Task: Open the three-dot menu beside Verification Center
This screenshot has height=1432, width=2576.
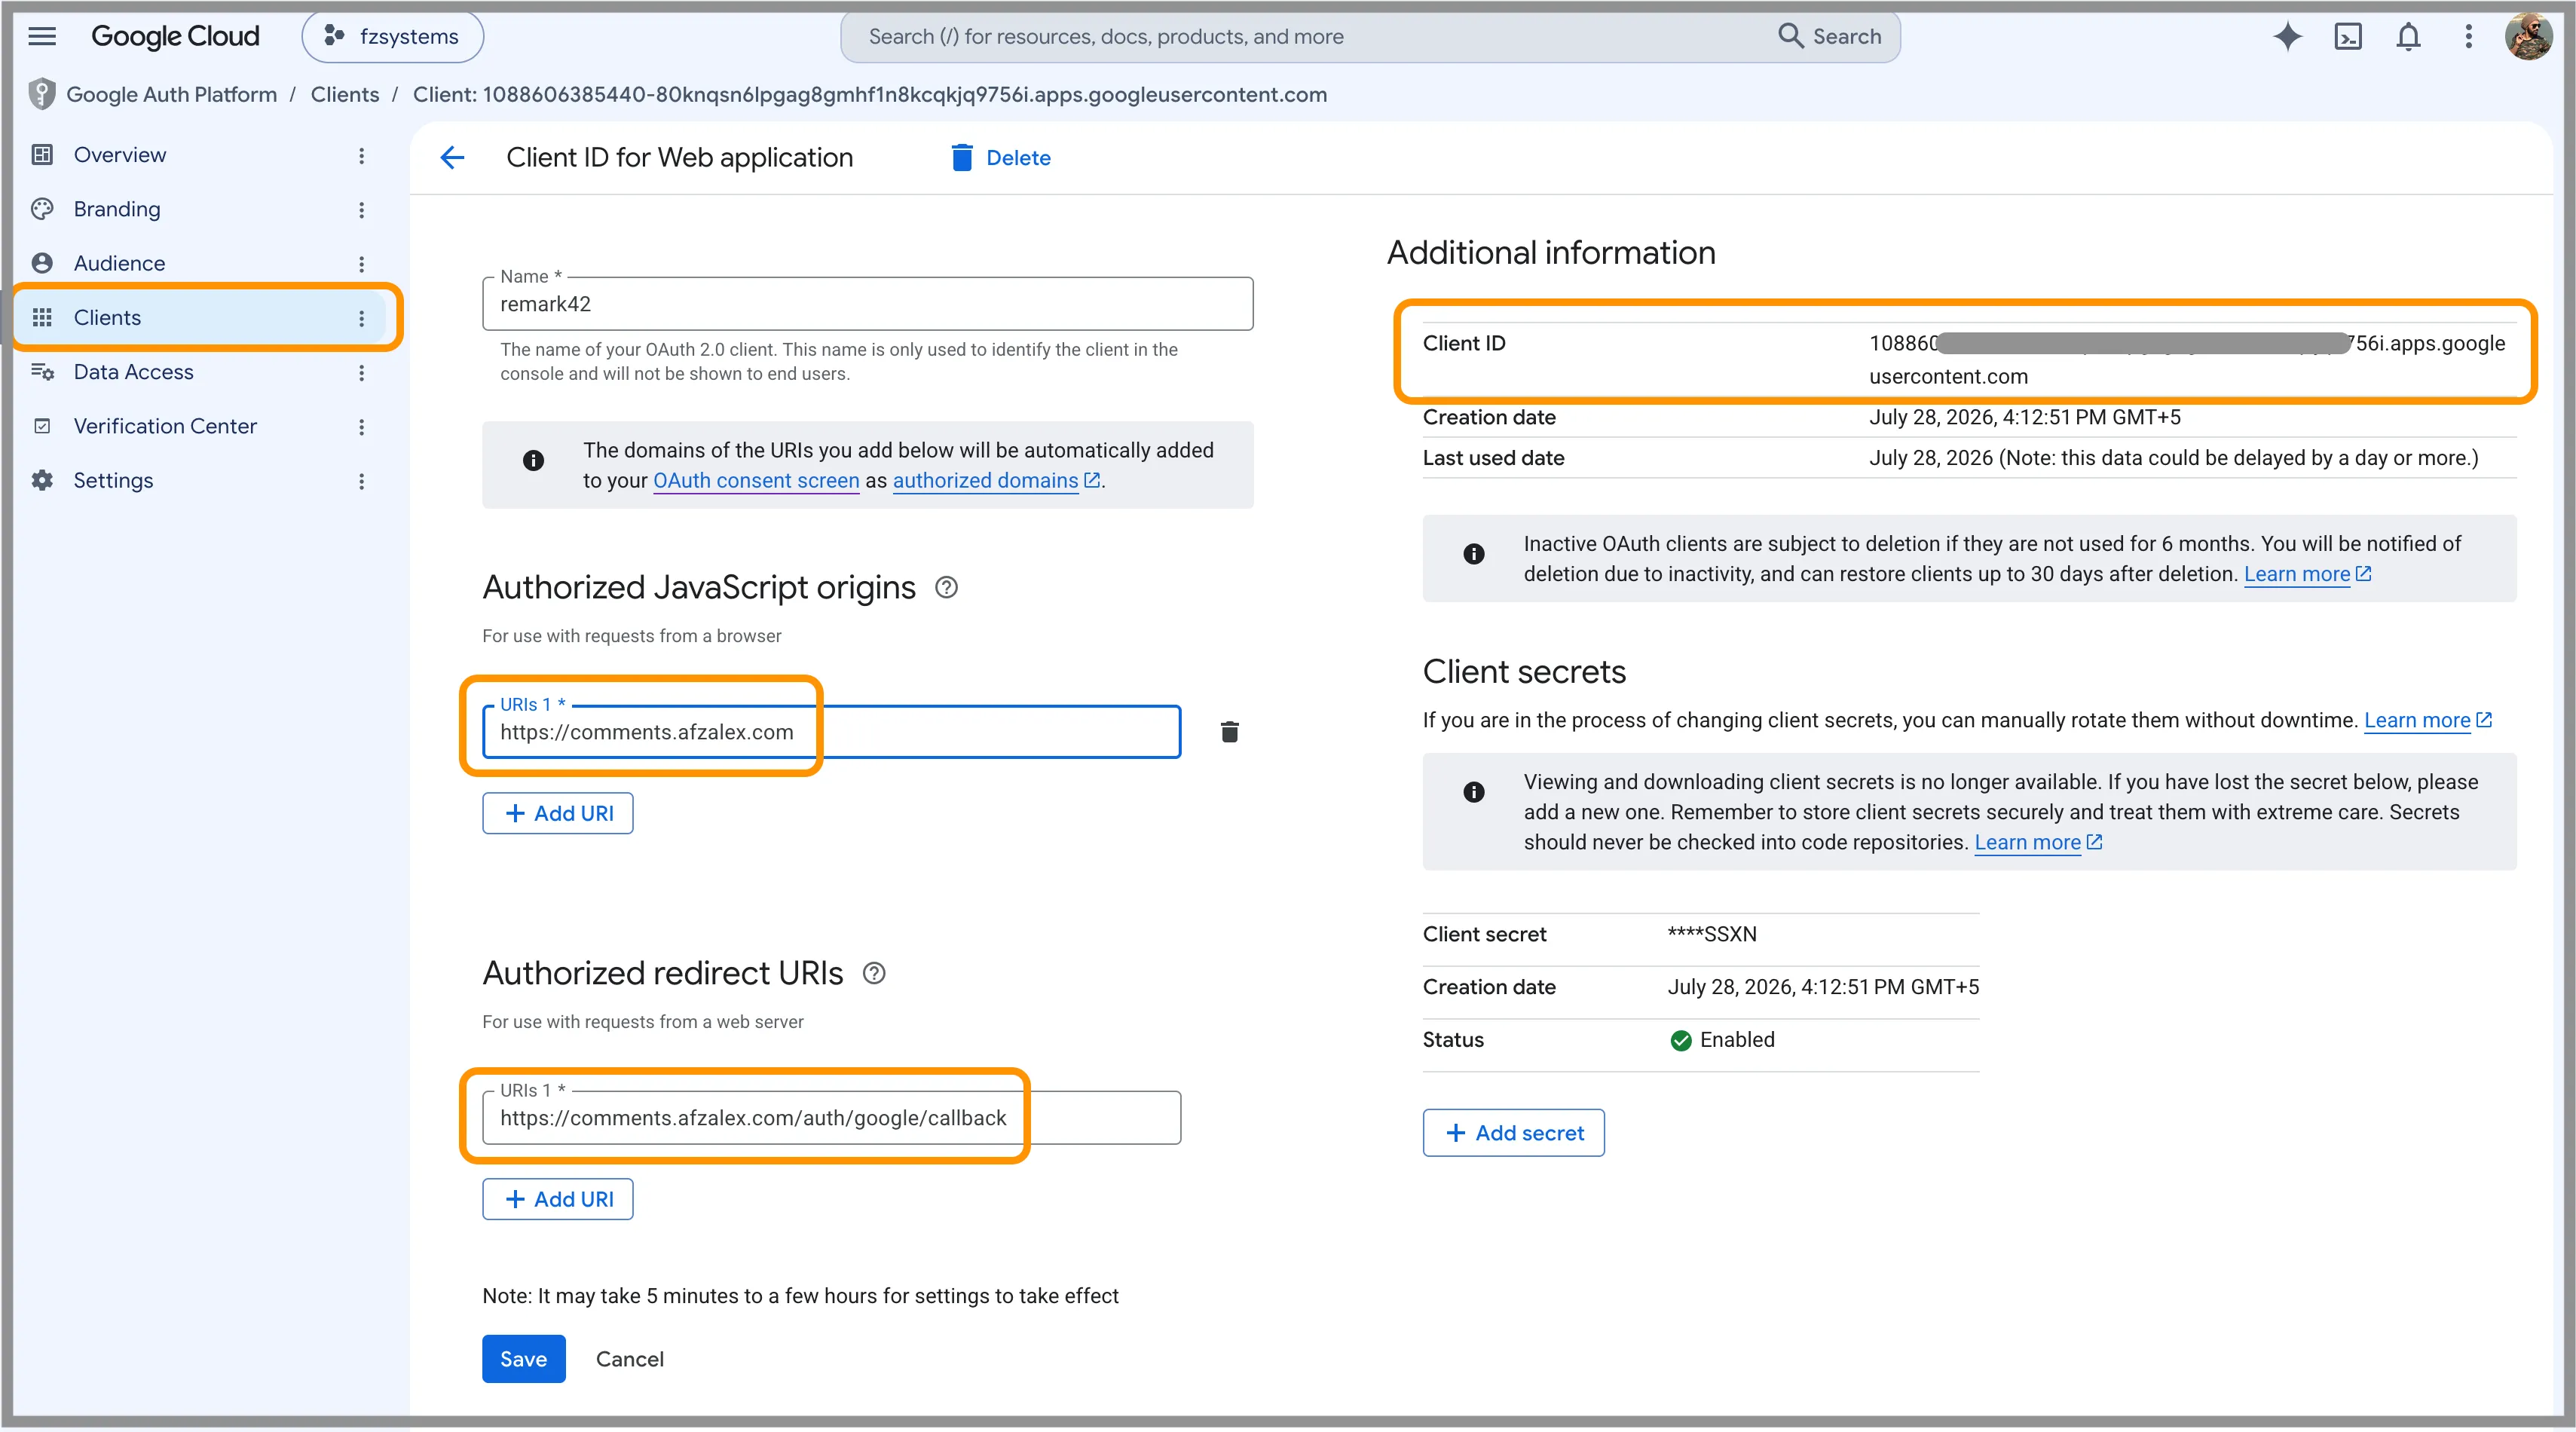Action: (361, 427)
